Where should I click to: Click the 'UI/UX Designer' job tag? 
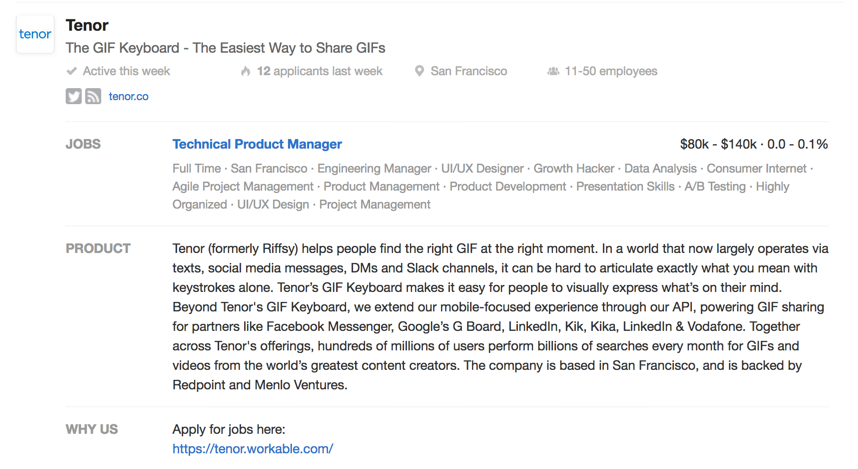pyautogui.click(x=483, y=169)
